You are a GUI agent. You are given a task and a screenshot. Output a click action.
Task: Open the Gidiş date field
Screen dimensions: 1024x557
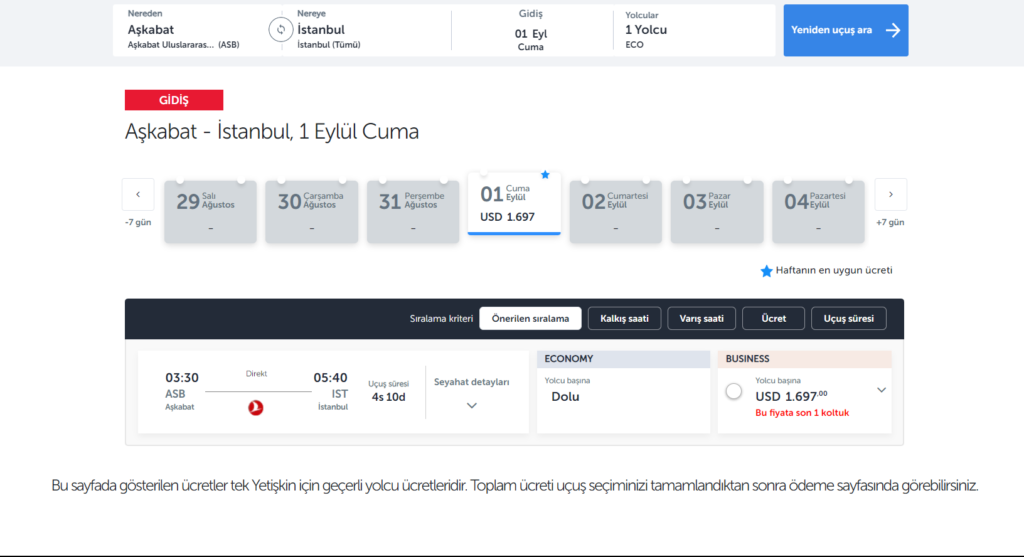531,30
